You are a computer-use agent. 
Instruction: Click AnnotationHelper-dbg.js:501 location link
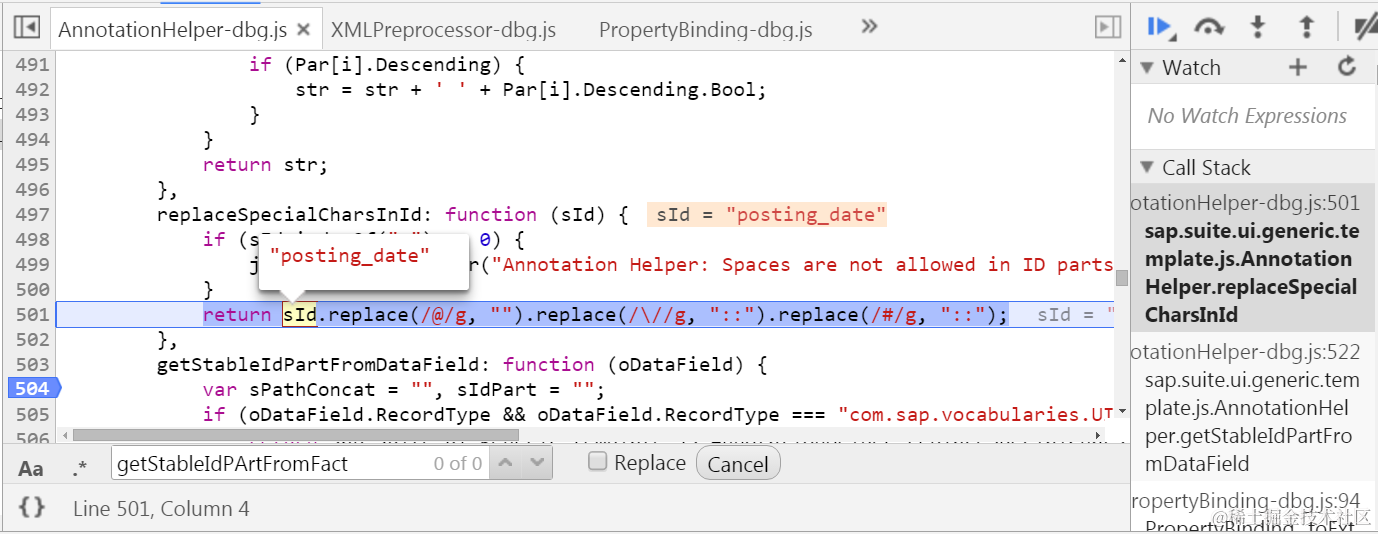tap(1246, 203)
